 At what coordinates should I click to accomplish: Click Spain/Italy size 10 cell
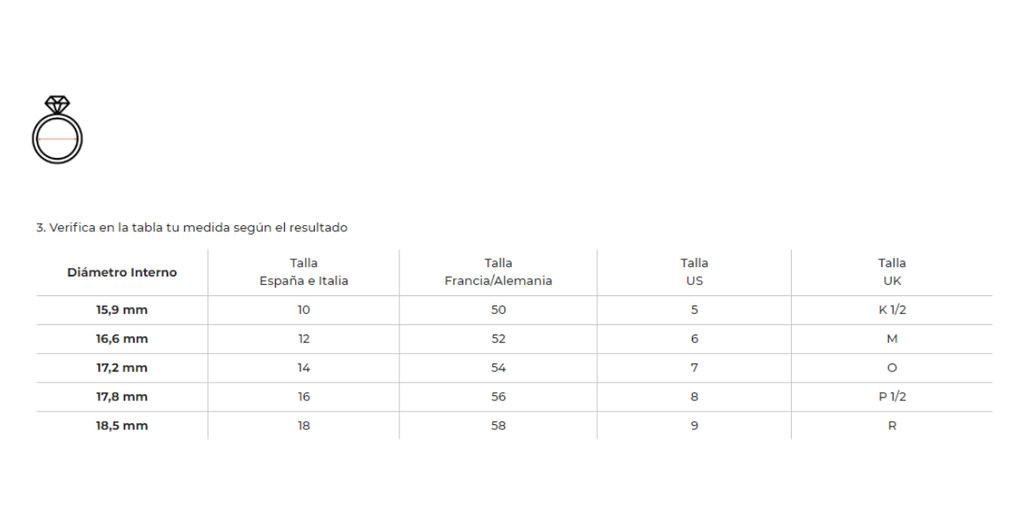click(304, 310)
